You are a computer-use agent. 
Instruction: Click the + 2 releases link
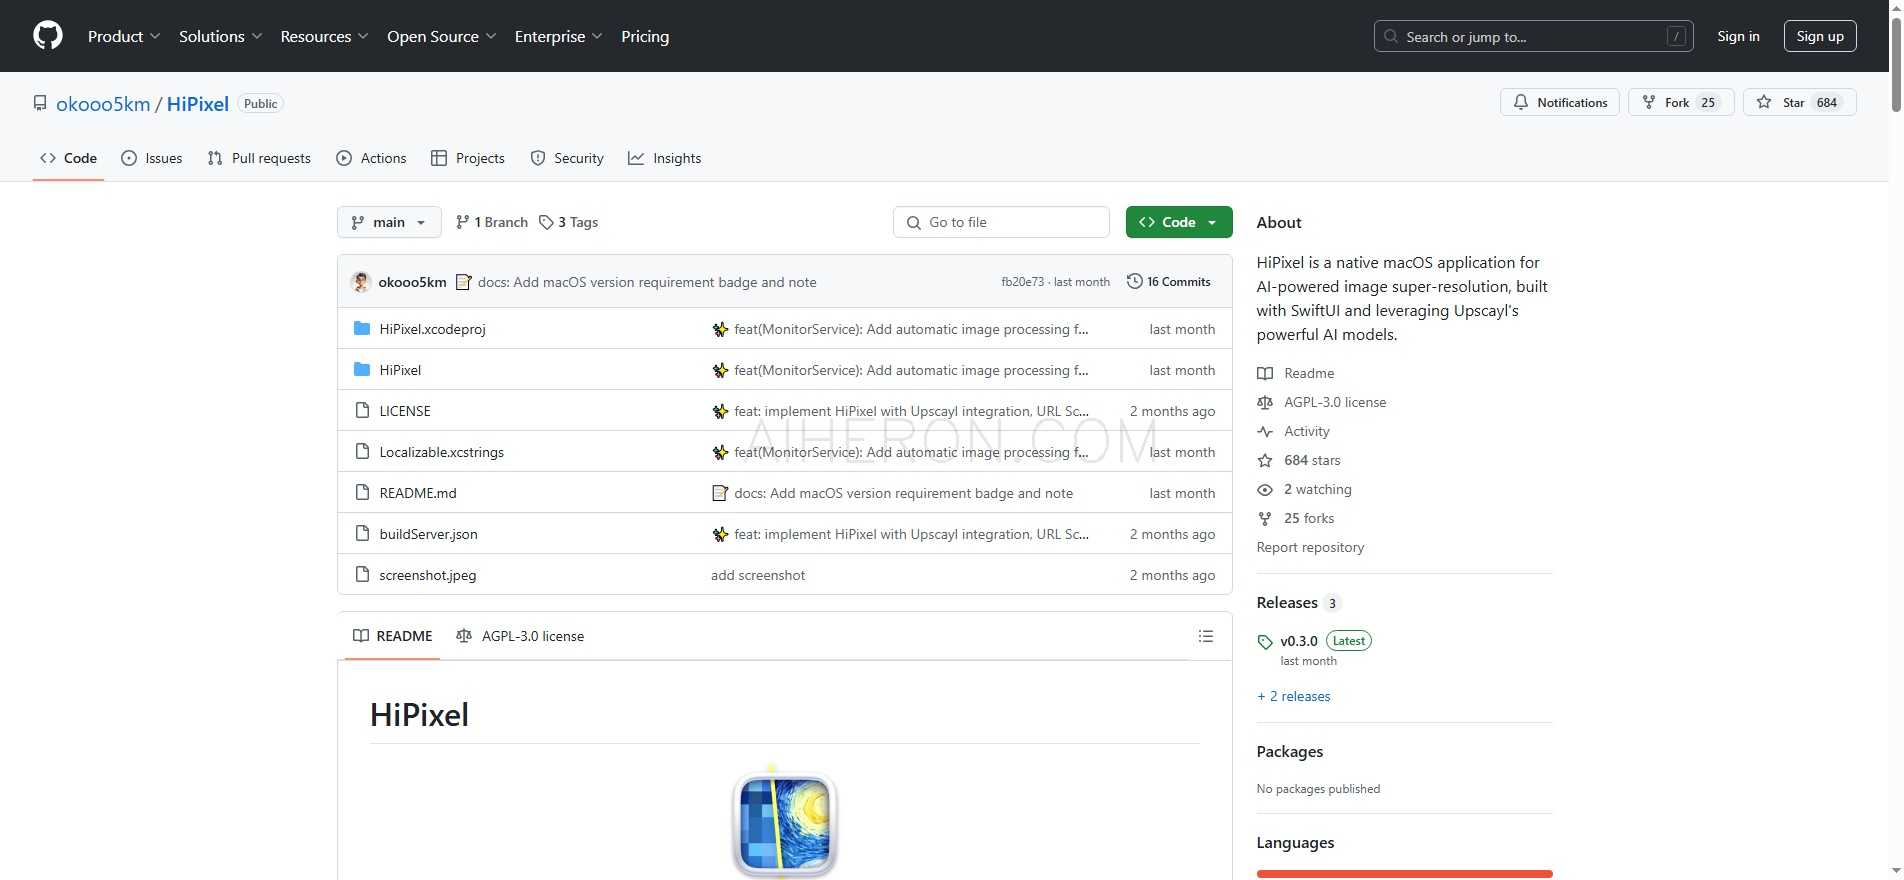[x=1294, y=696]
